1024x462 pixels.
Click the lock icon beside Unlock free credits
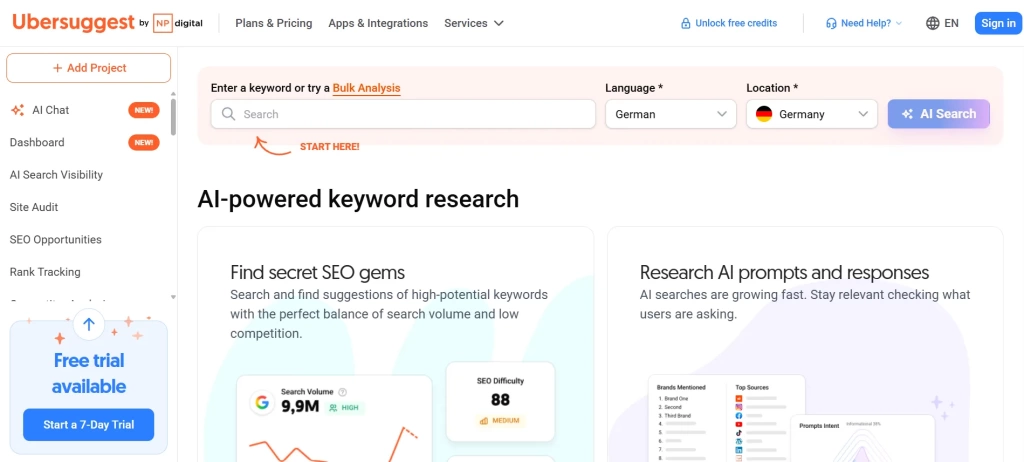coord(686,24)
